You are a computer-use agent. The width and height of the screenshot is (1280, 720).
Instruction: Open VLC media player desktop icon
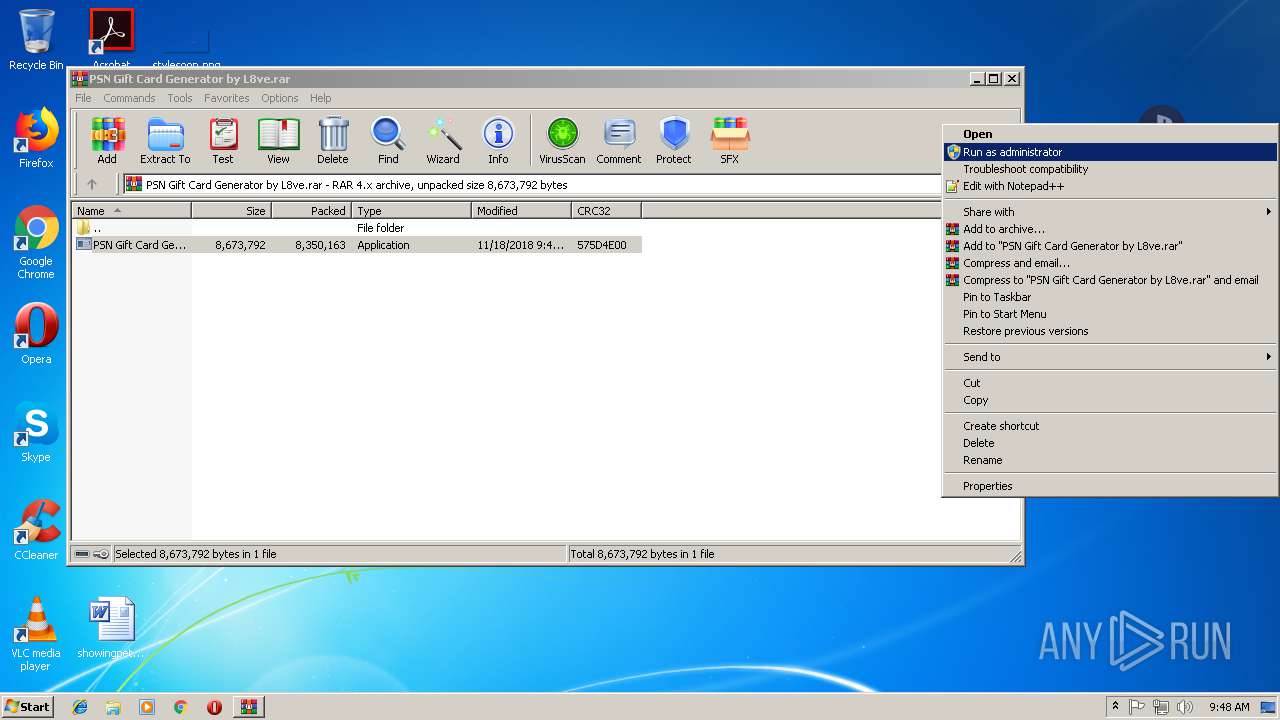click(x=36, y=634)
